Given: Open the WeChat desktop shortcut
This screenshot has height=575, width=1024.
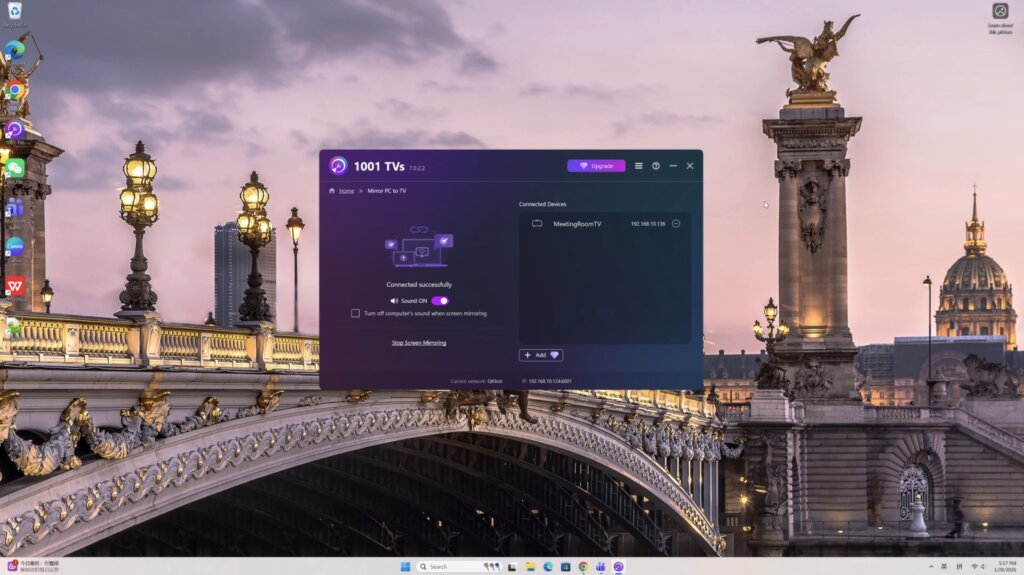Looking at the screenshot, I should point(14,168).
